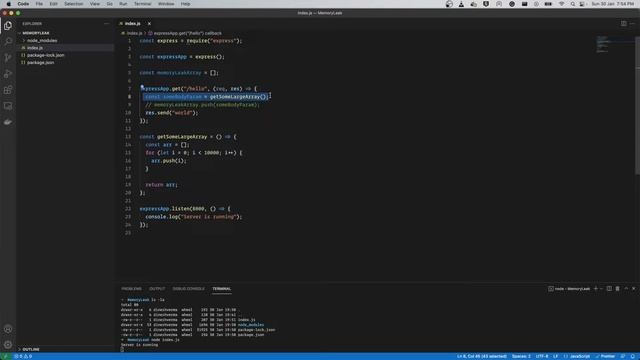The height and width of the screenshot is (360, 640).
Task: Click the split editor icon
Action: [624, 24]
